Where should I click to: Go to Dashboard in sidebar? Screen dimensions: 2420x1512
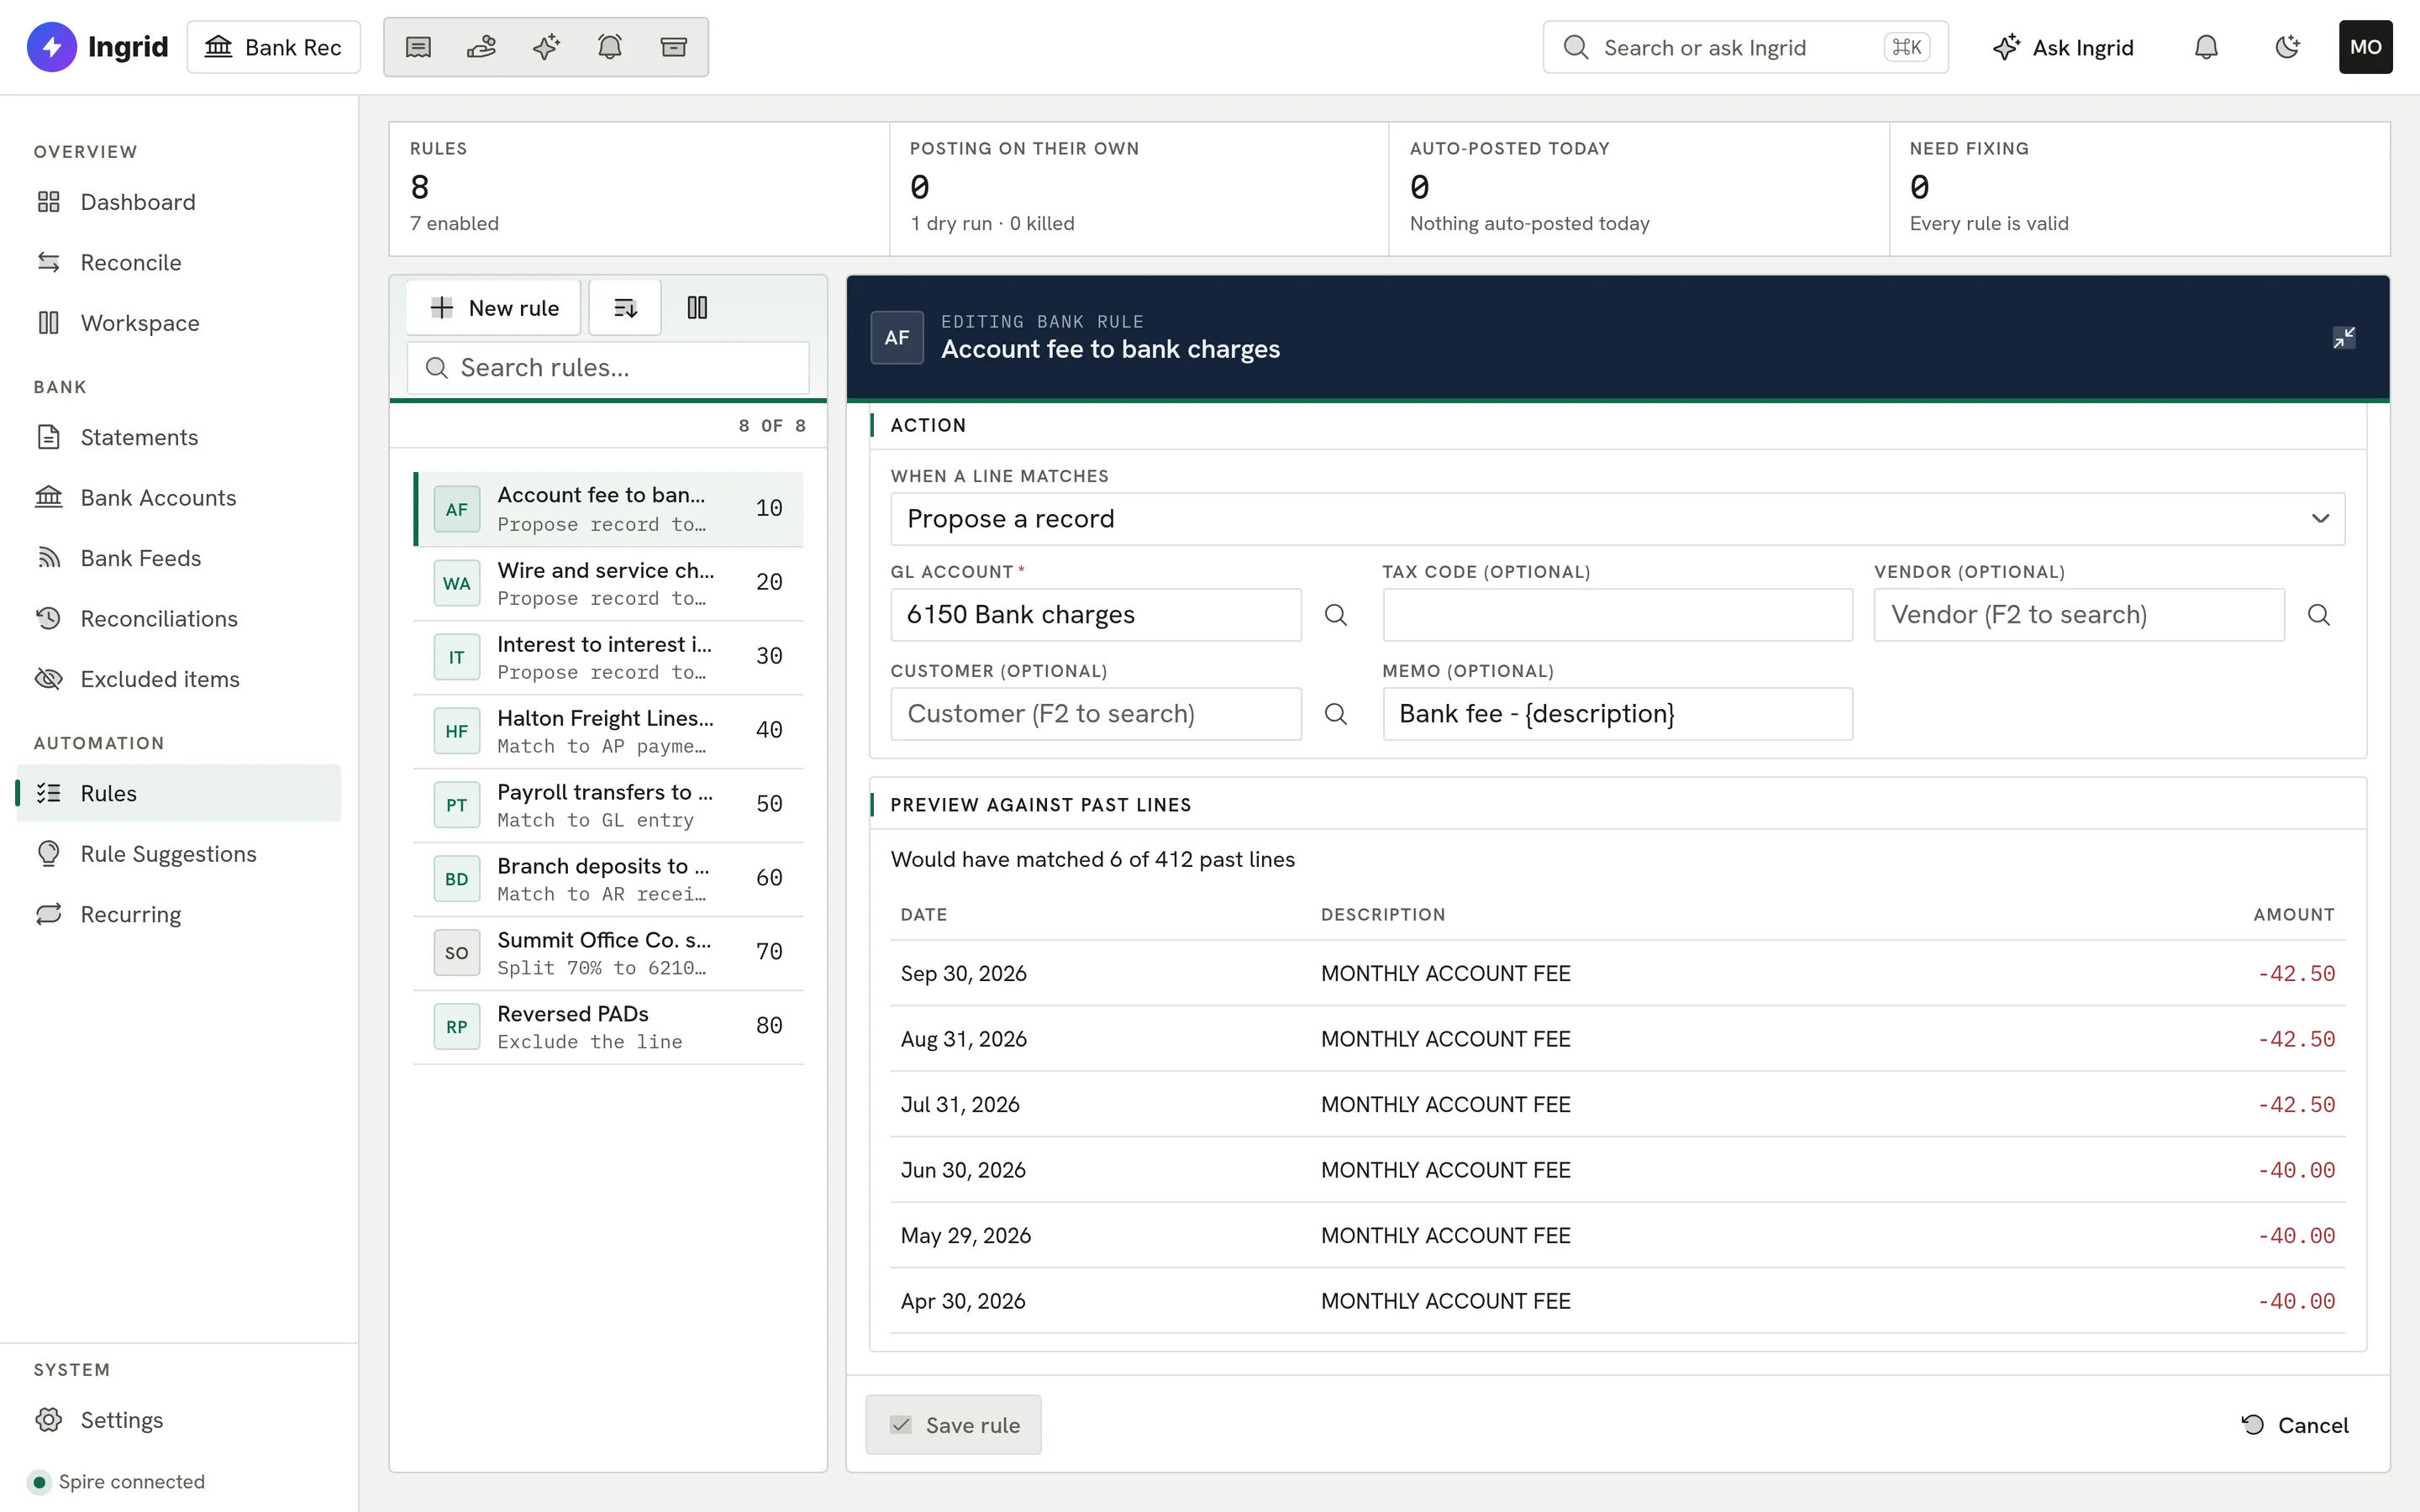tap(178, 202)
